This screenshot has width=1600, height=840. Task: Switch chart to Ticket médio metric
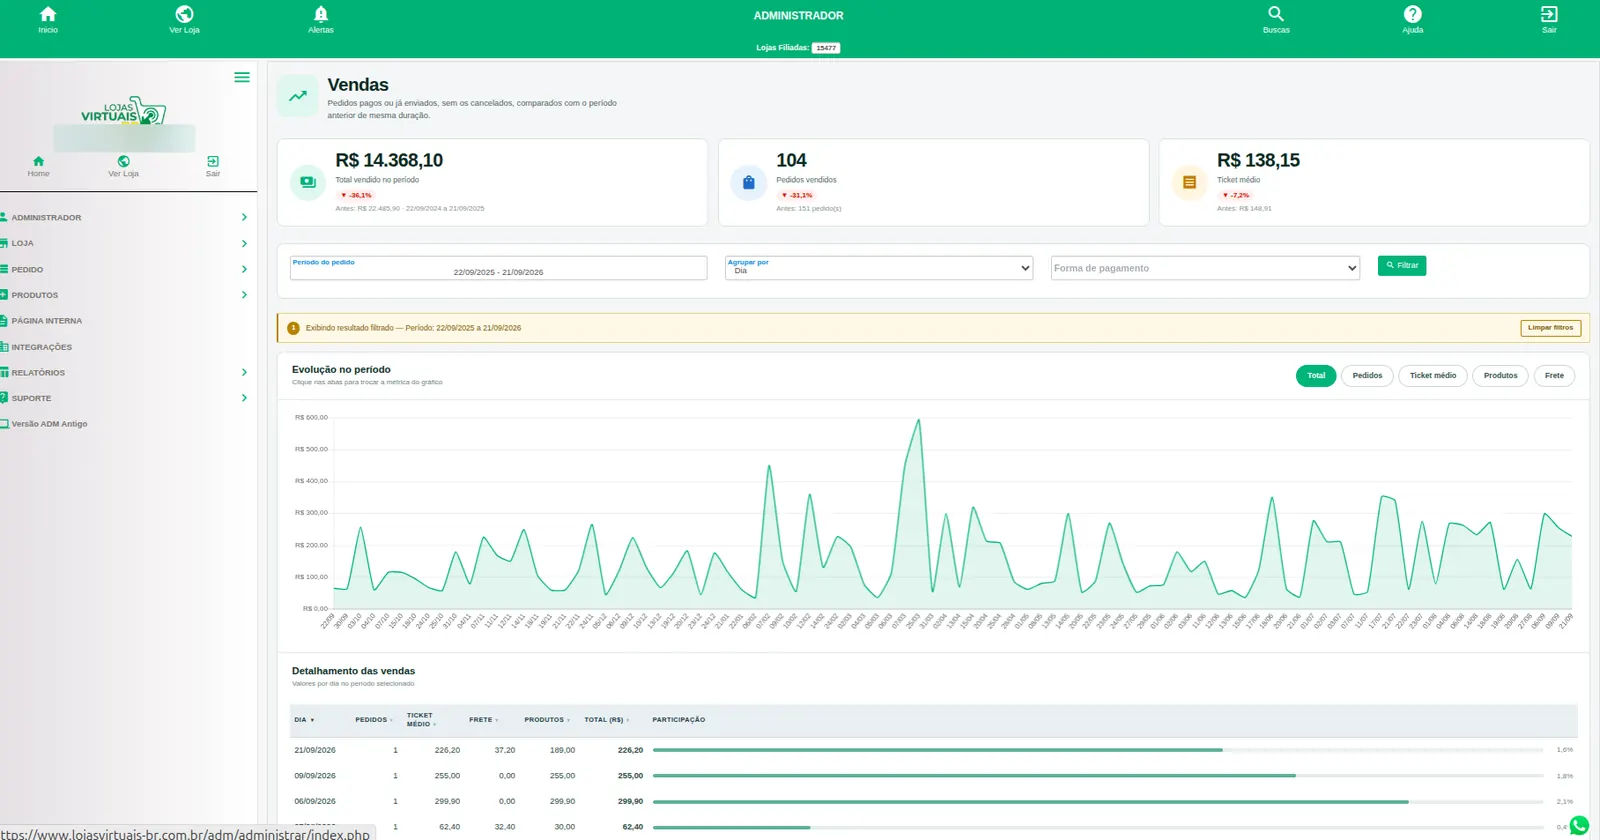click(x=1432, y=376)
